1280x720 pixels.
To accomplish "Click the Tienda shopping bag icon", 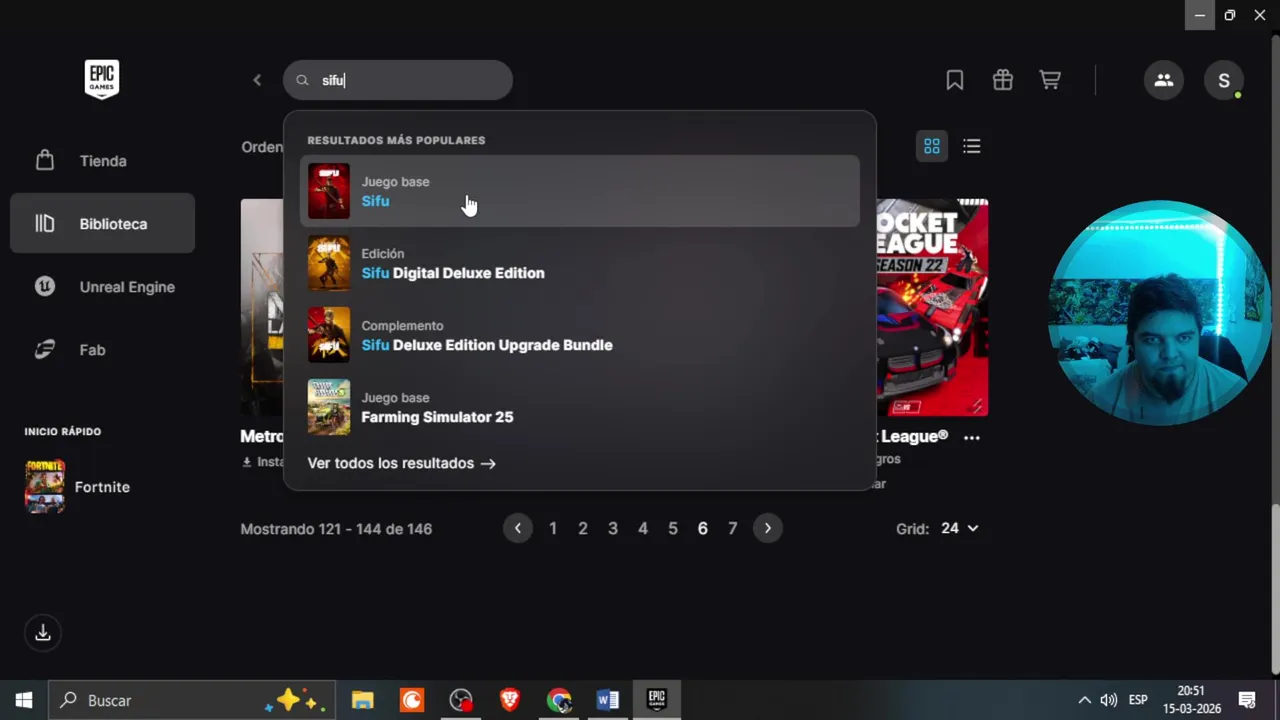I will [x=45, y=160].
